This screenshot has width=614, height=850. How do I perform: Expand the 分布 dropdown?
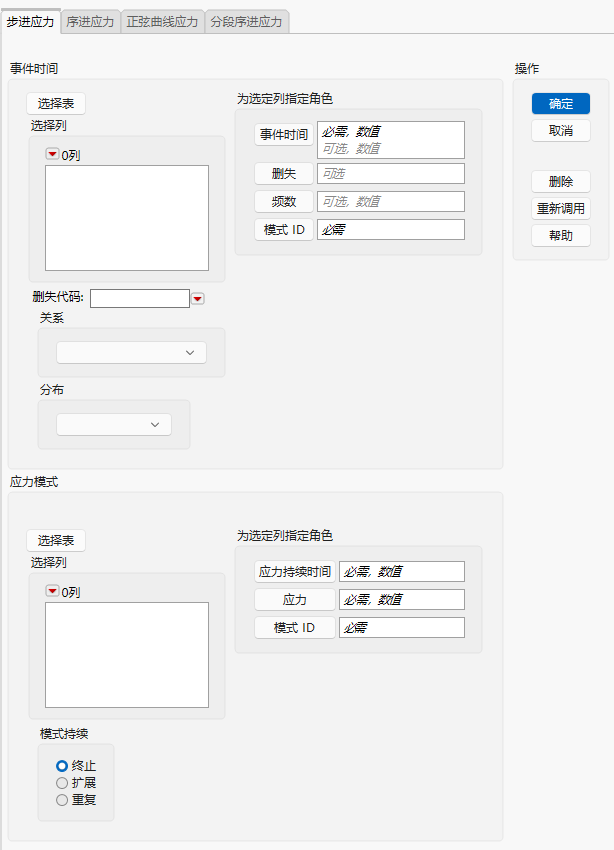[x=114, y=424]
